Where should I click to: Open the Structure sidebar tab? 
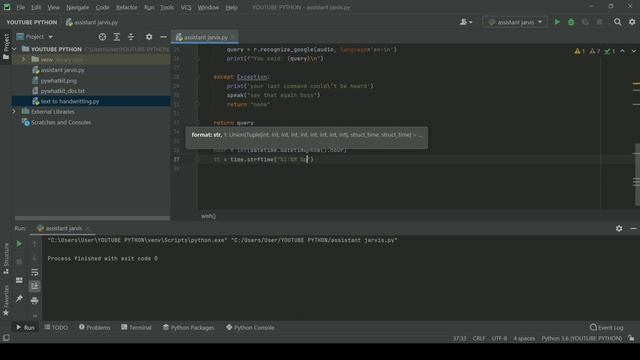tap(6, 258)
